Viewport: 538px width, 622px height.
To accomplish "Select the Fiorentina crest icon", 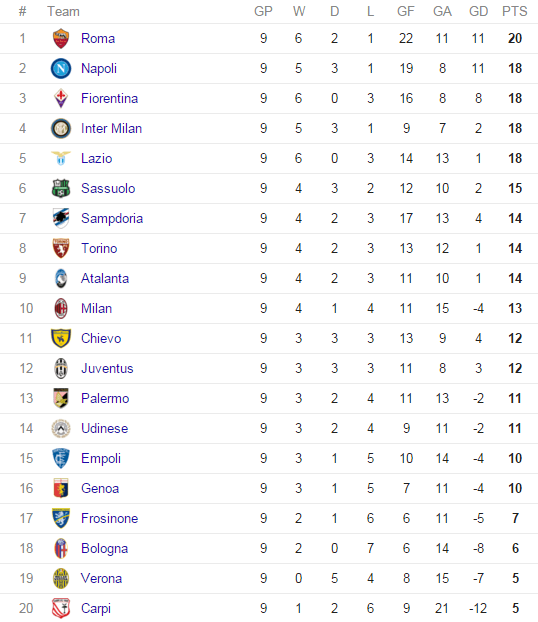I will [x=61, y=98].
